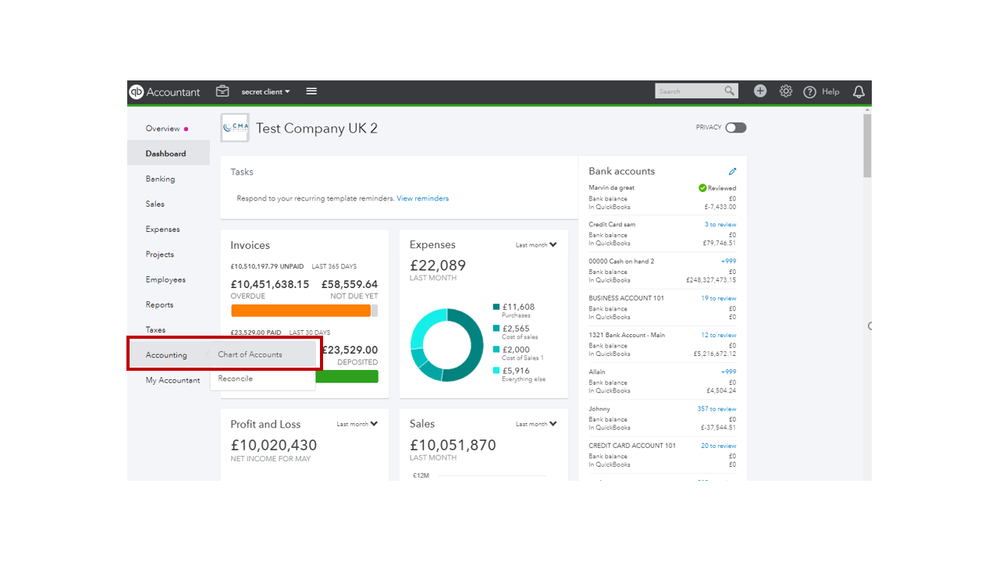Click the 20 to review link
Screen dimensions: 999x562
click(719, 446)
